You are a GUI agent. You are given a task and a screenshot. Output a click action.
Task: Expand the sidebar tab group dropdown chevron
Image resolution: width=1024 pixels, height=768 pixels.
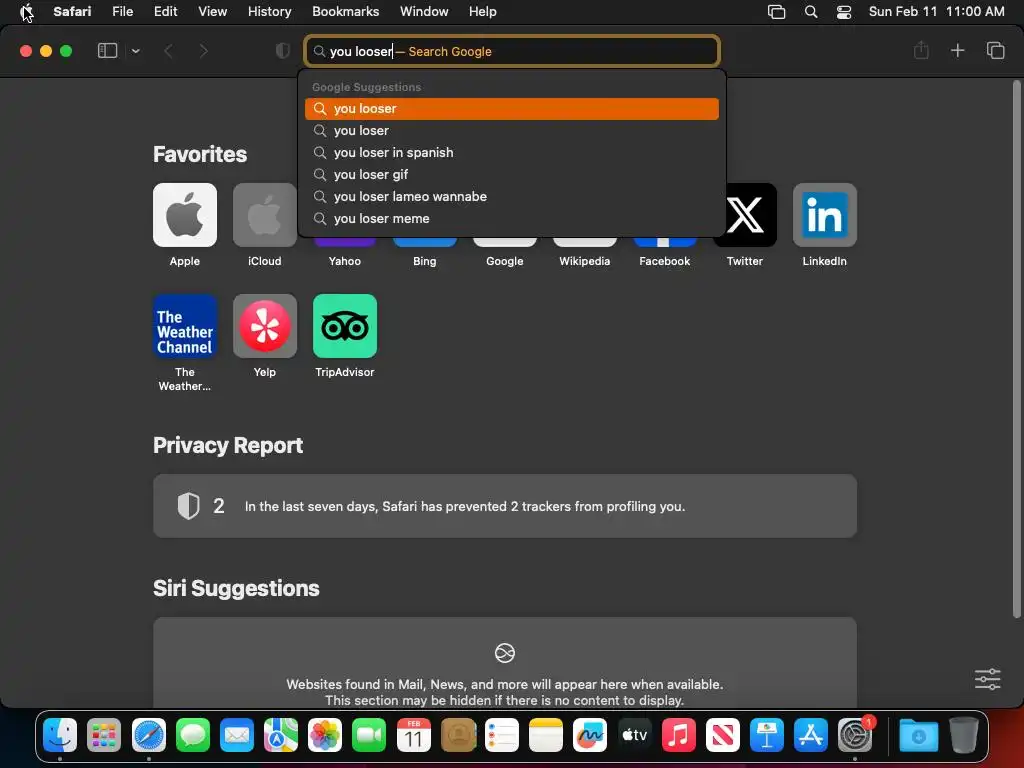(136, 51)
